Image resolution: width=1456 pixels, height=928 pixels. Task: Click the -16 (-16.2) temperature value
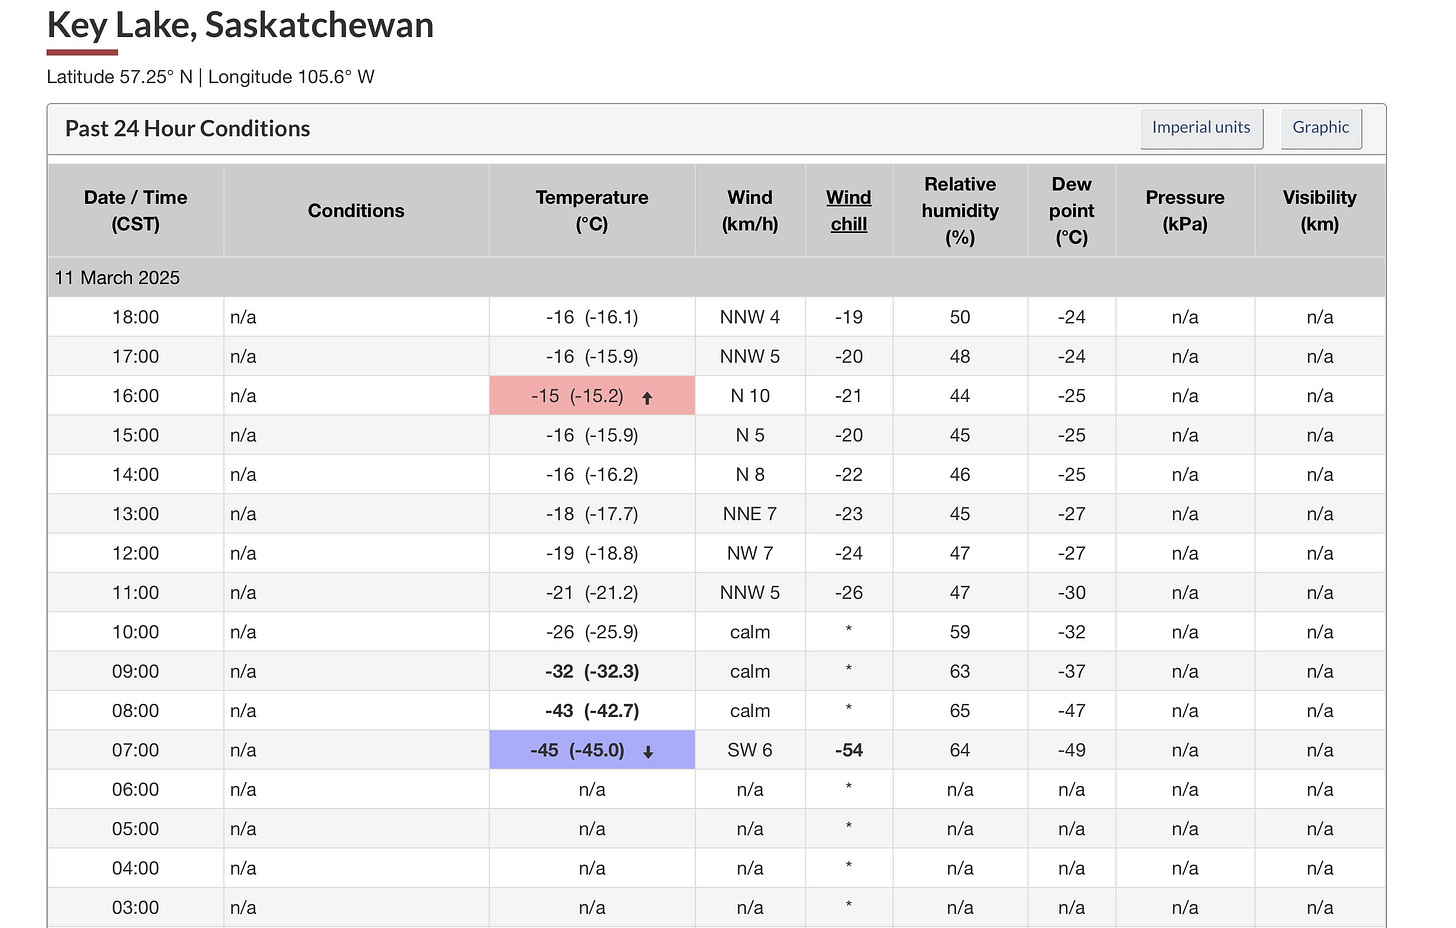coord(592,474)
